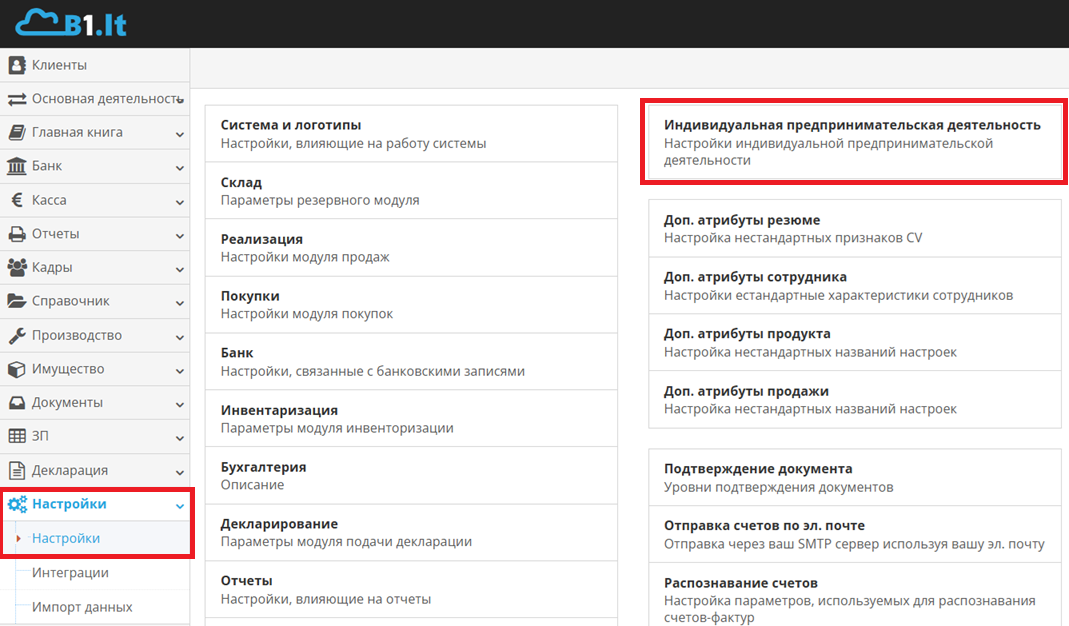The height and width of the screenshot is (626, 1069).
Task: Select the gears icon next to Настройки
Action: 15,503
